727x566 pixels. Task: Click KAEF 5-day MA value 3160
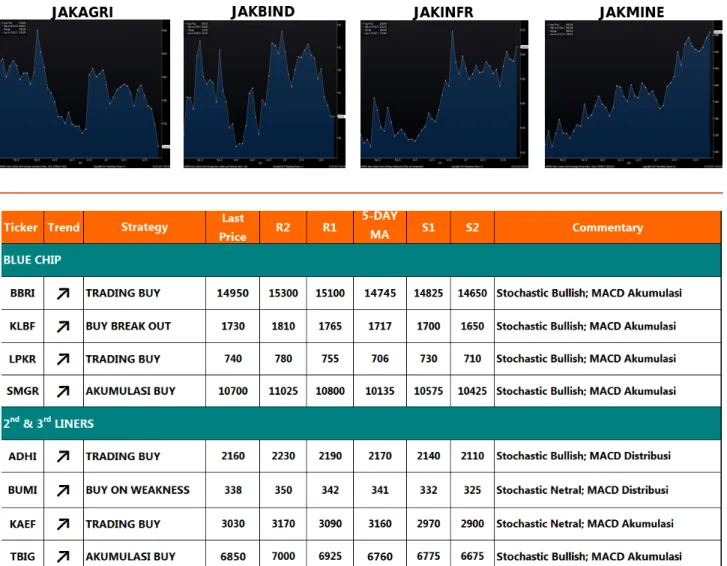tap(380, 524)
